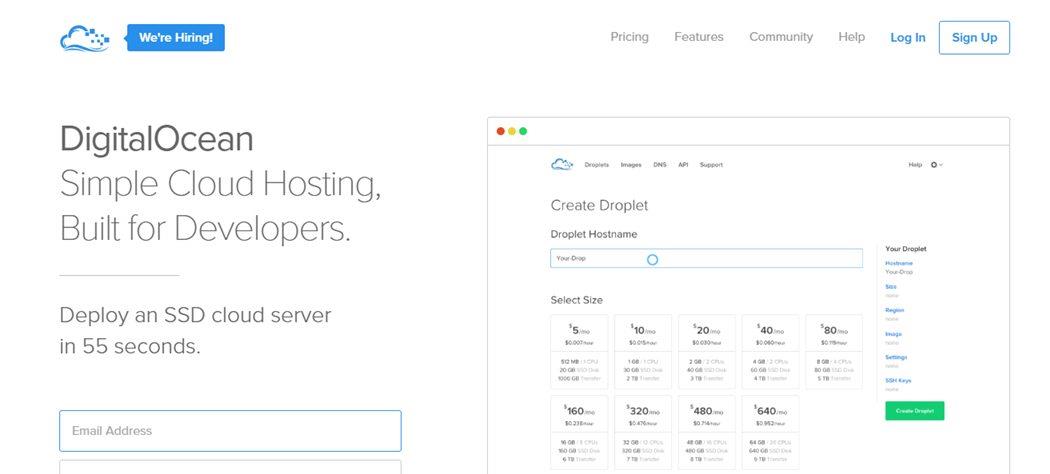Open the Features menu item
Image resolution: width=1050 pixels, height=474 pixels.
[698, 37]
